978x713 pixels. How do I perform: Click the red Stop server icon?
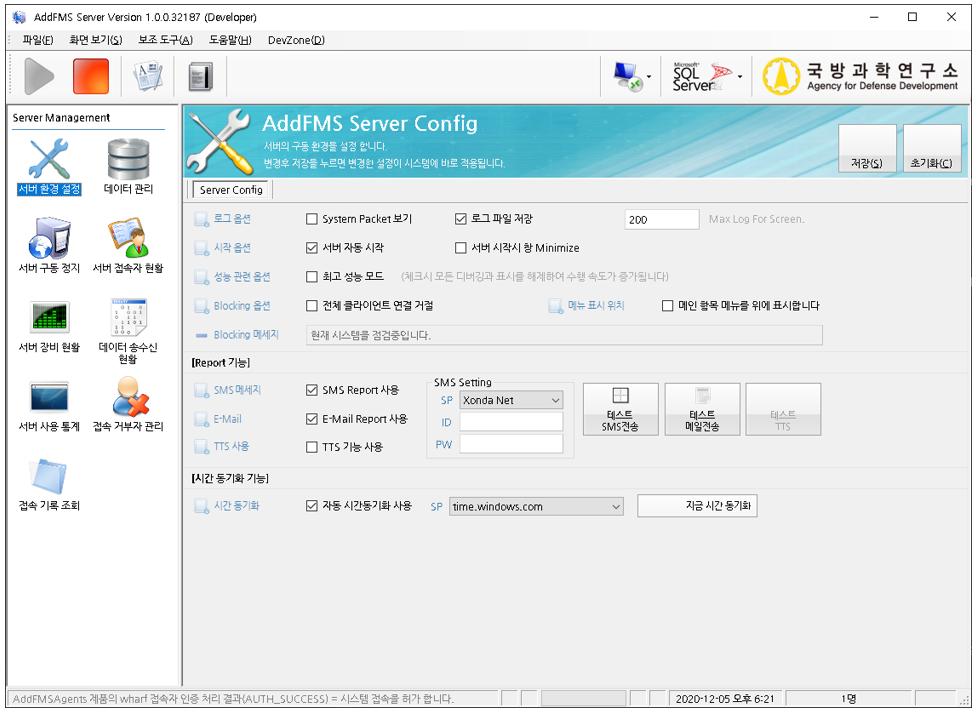pos(91,76)
